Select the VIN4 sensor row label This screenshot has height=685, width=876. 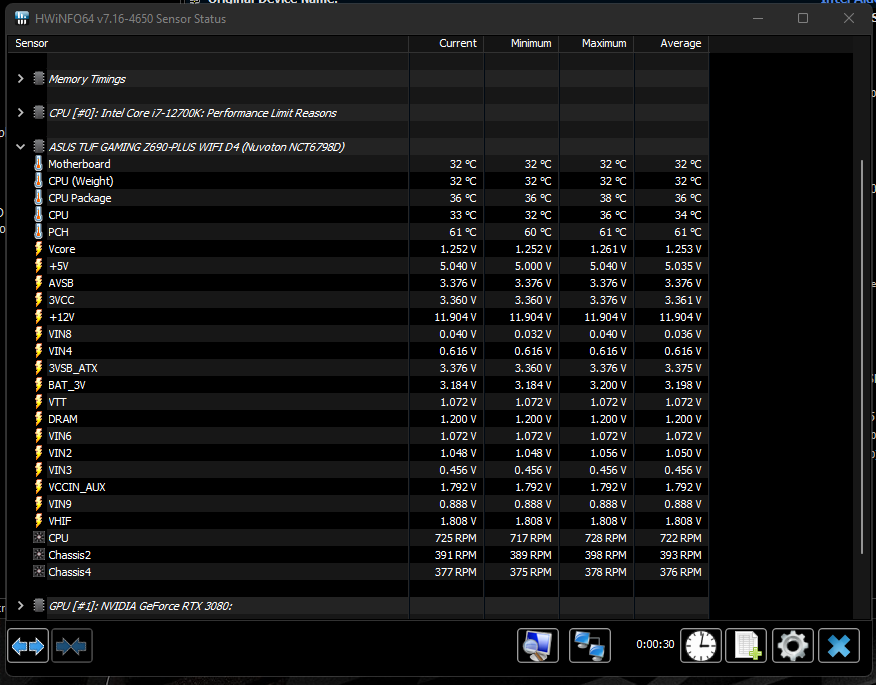(60, 351)
